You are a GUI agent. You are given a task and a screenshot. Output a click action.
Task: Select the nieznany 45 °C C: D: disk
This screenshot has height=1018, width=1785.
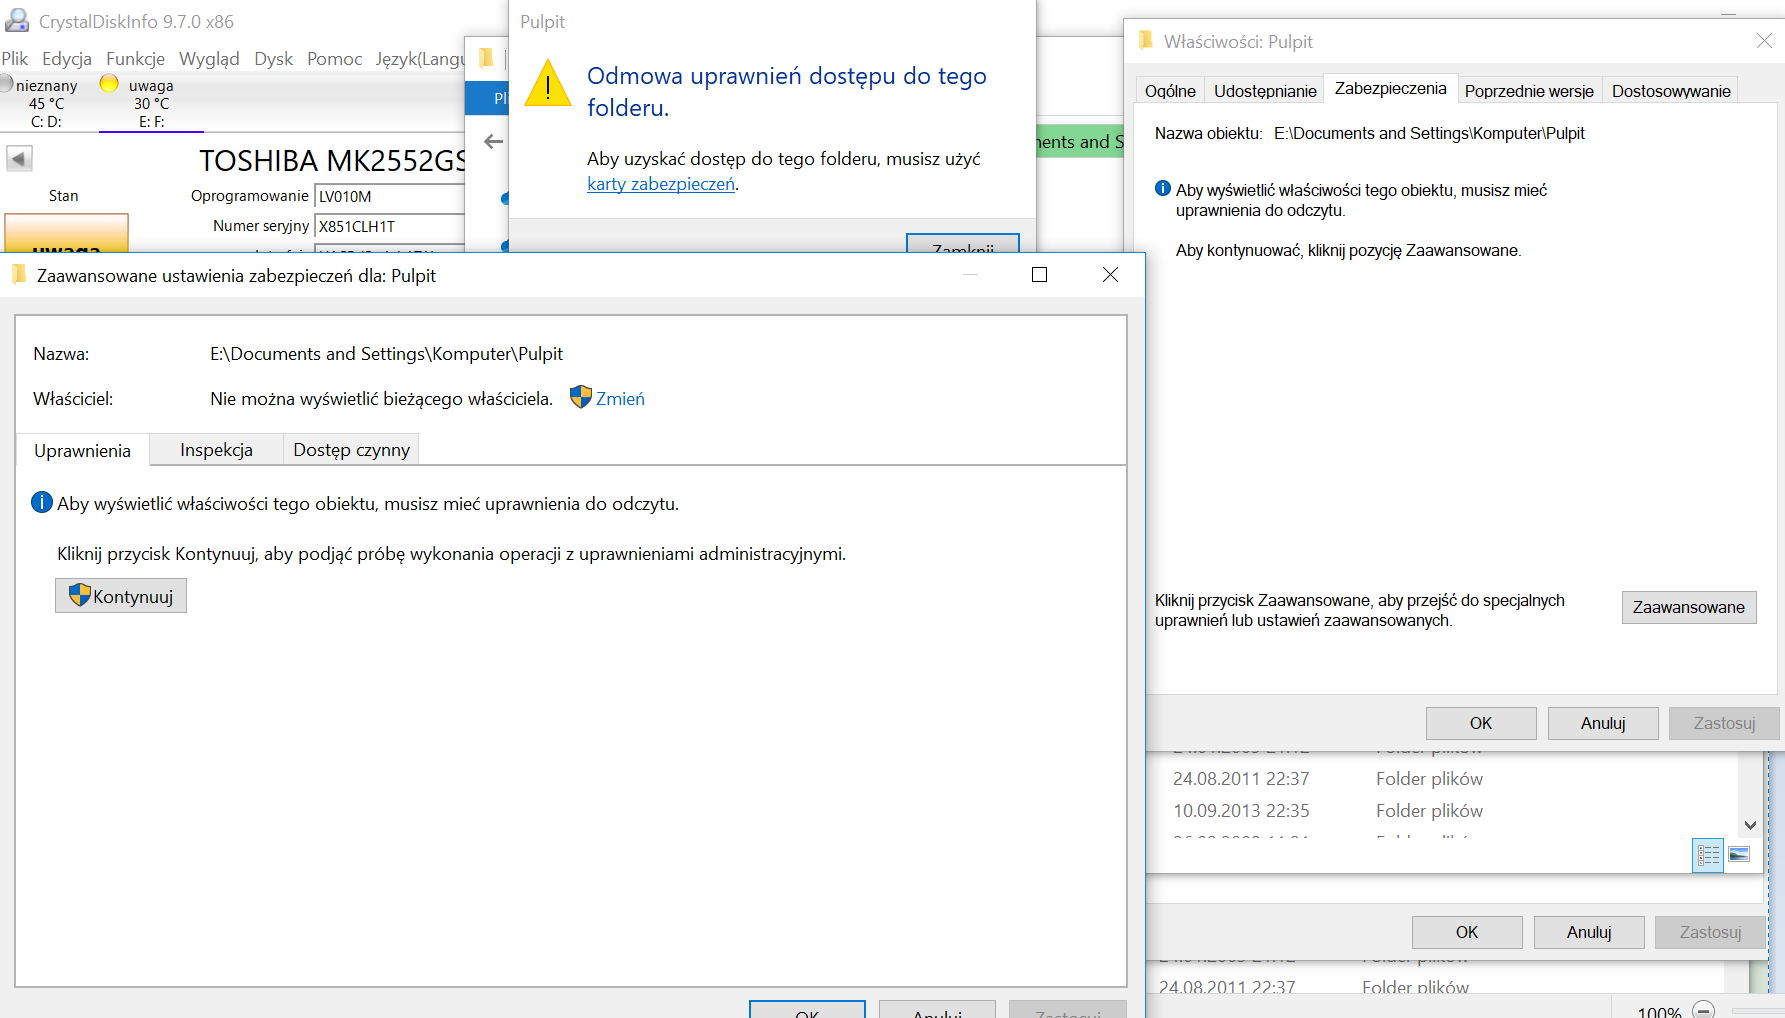pos(46,103)
